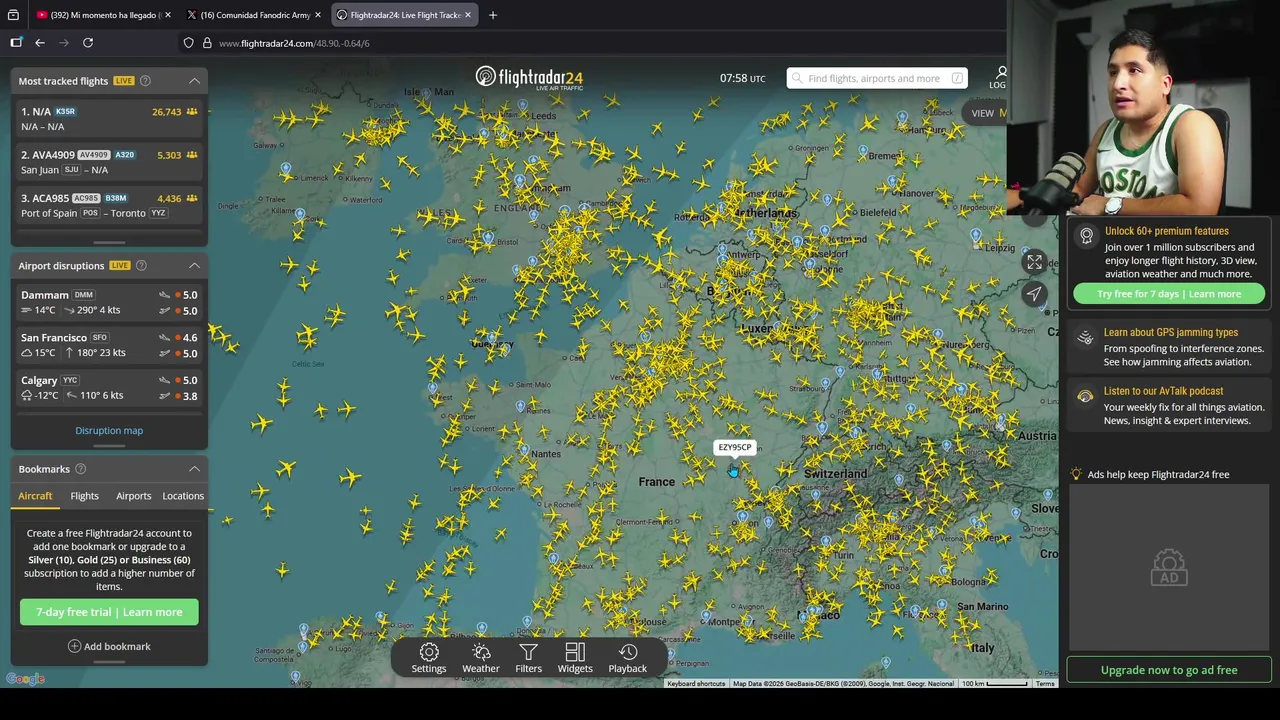Open a new browser tab
The height and width of the screenshot is (720, 1280).
coord(492,15)
